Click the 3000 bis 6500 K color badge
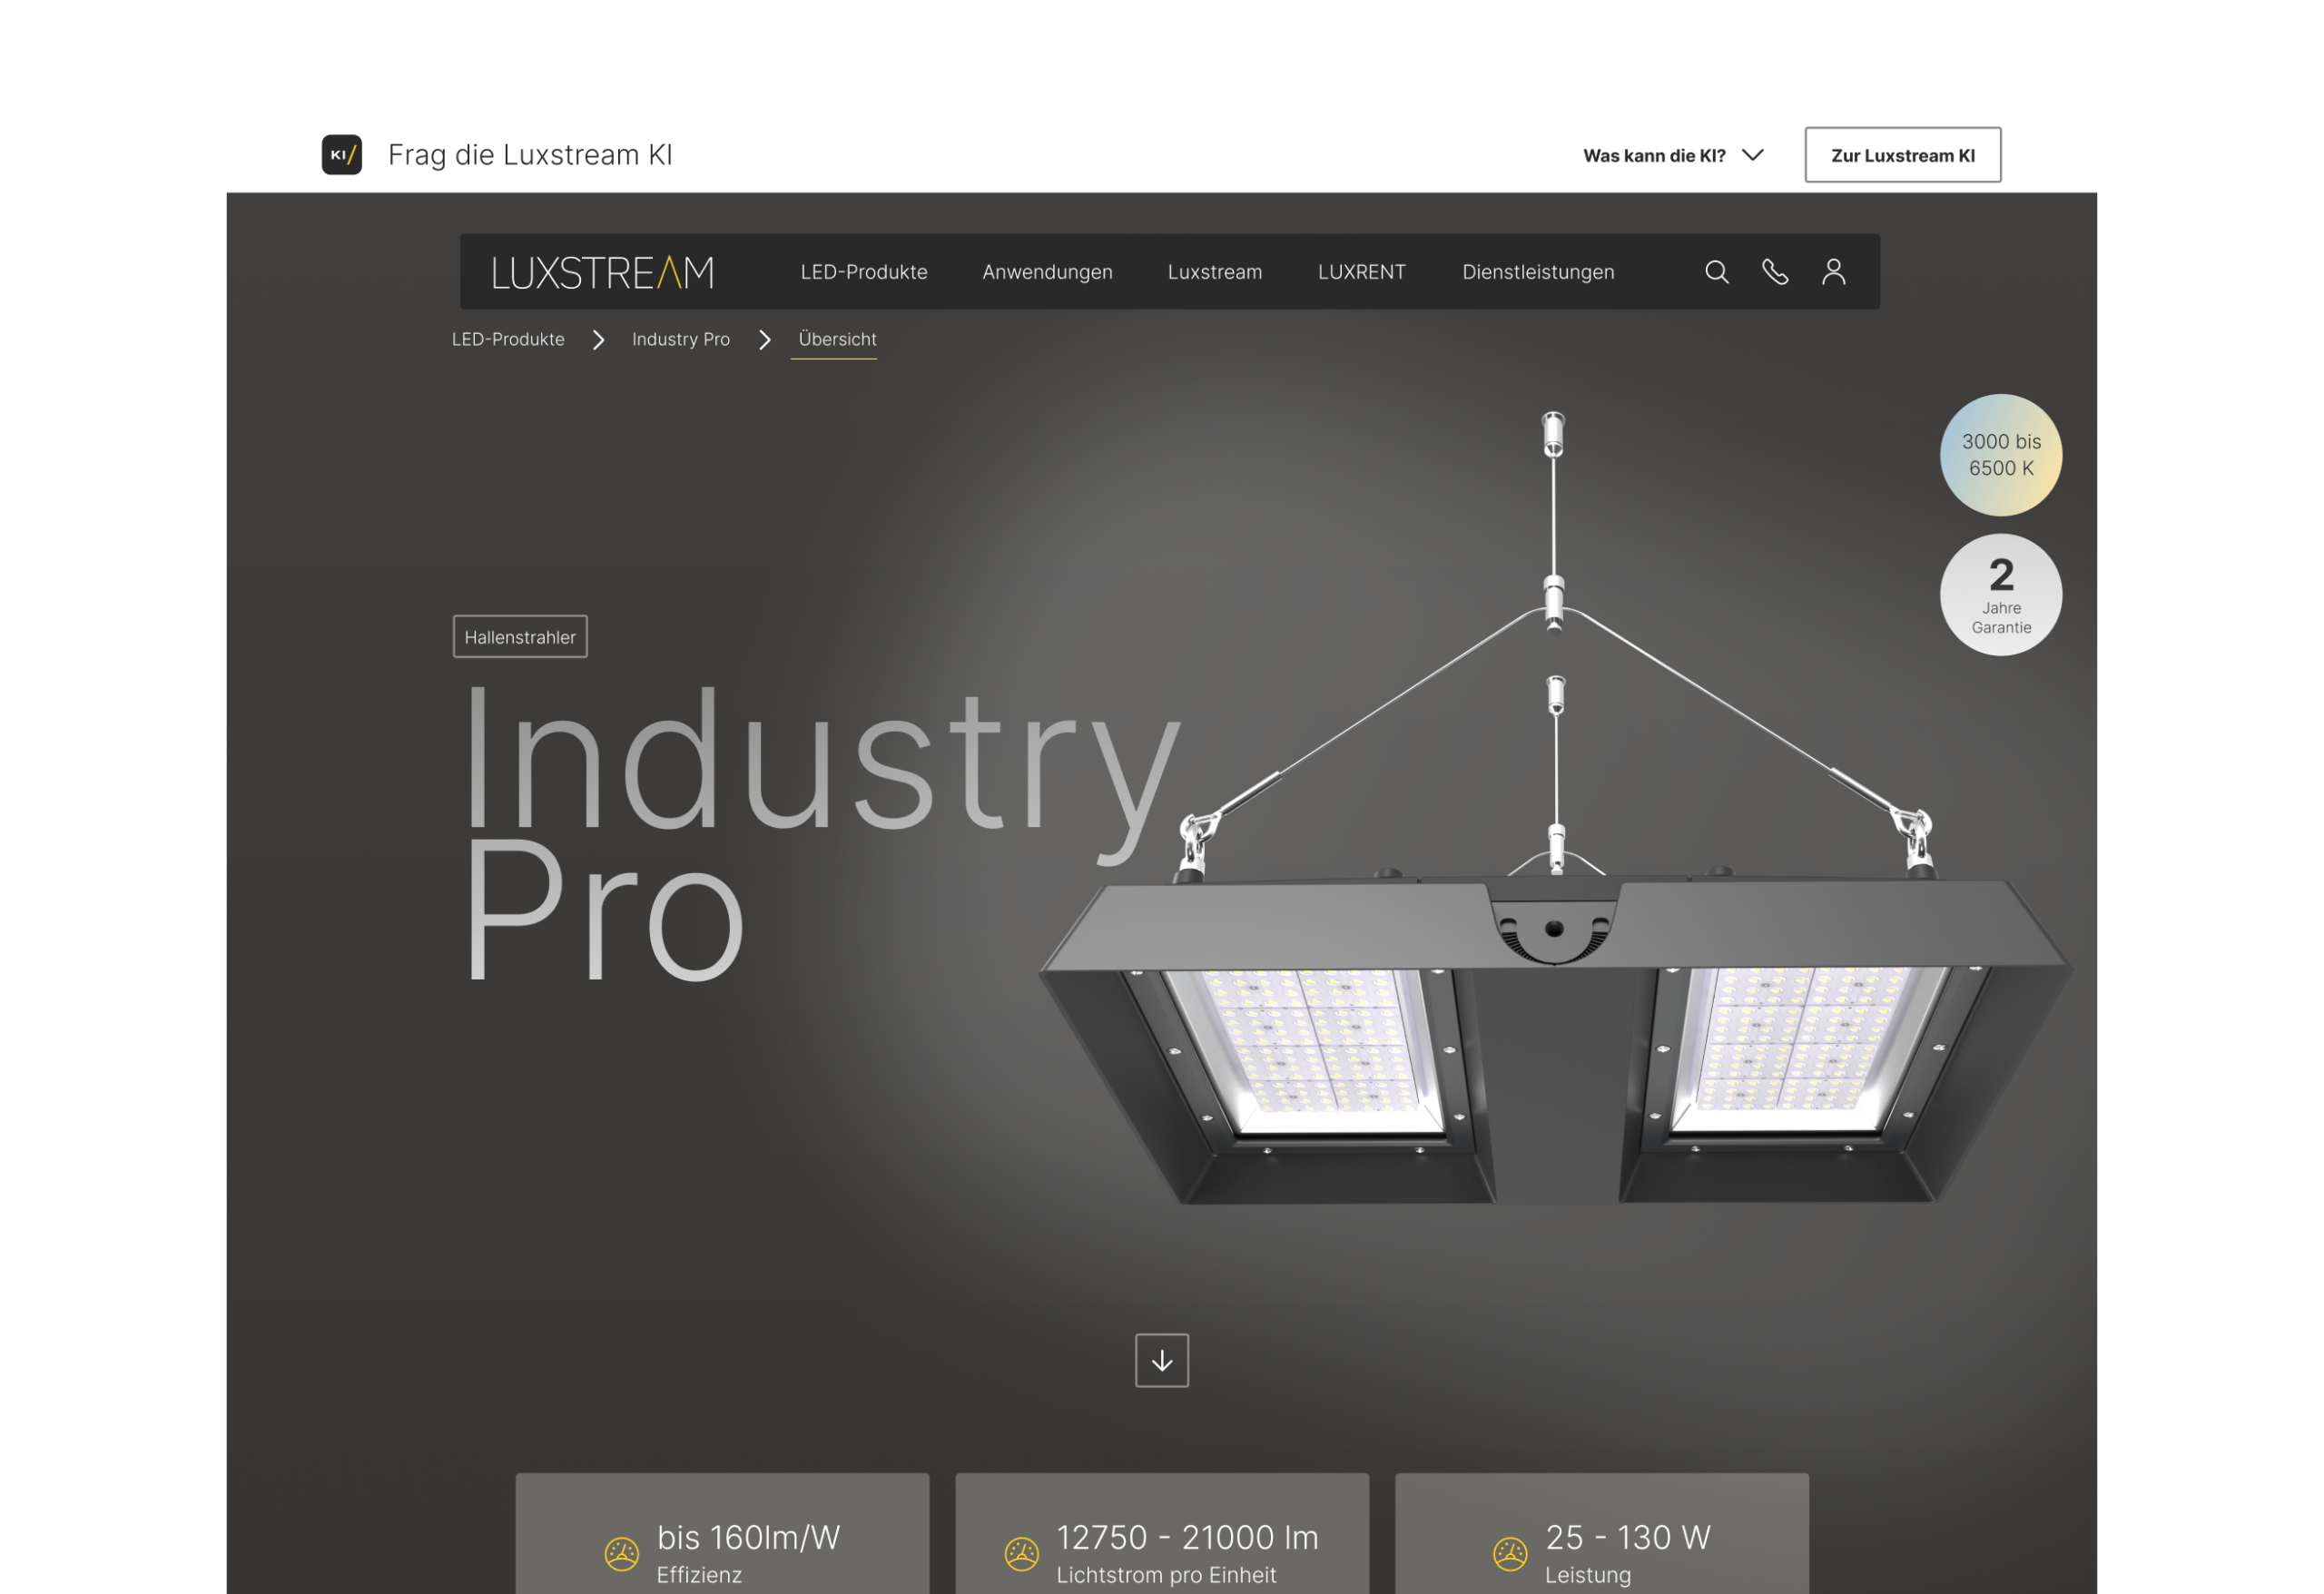 (2001, 455)
